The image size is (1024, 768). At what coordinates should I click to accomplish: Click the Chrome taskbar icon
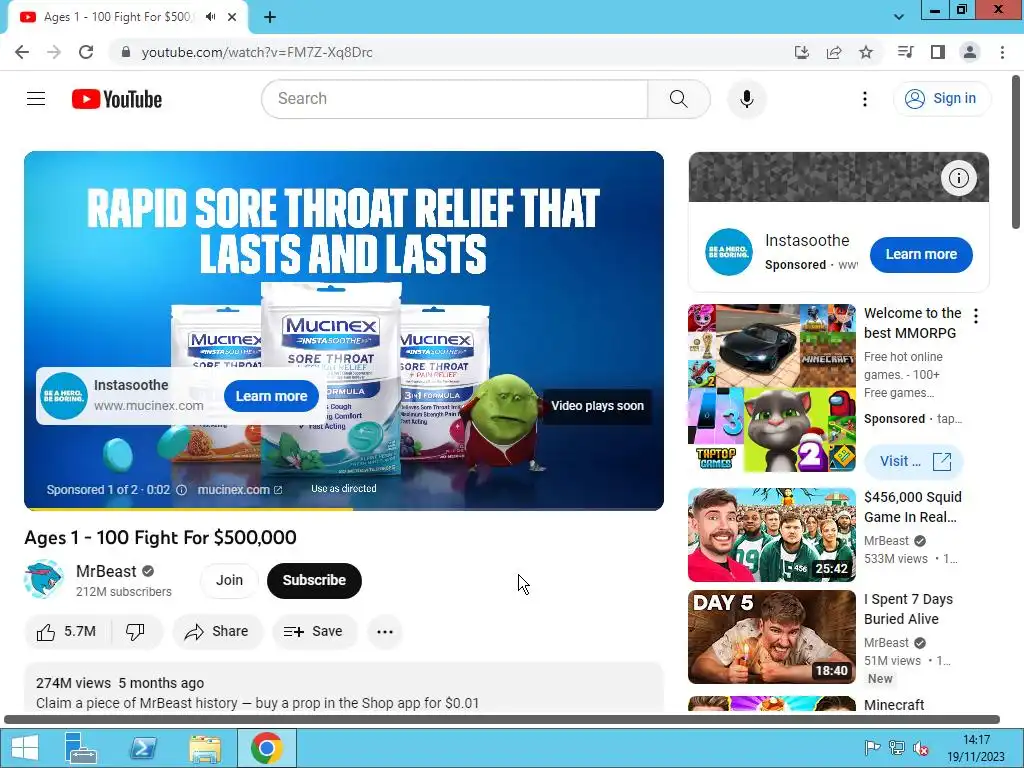266,748
